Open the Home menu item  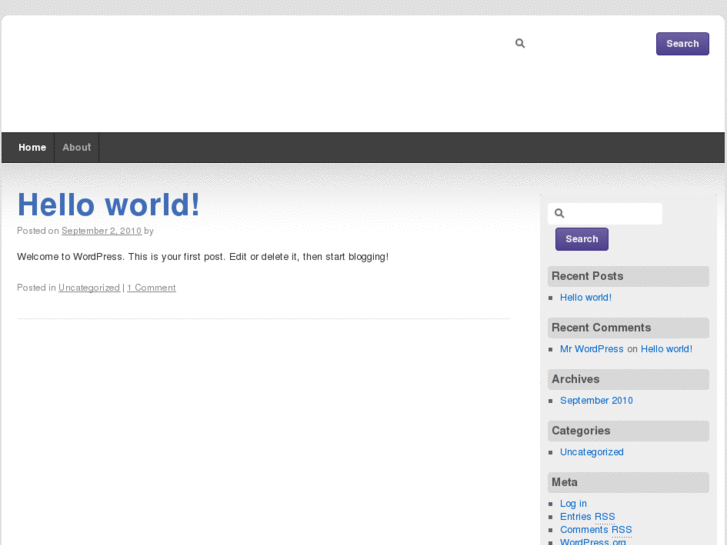coord(32,147)
